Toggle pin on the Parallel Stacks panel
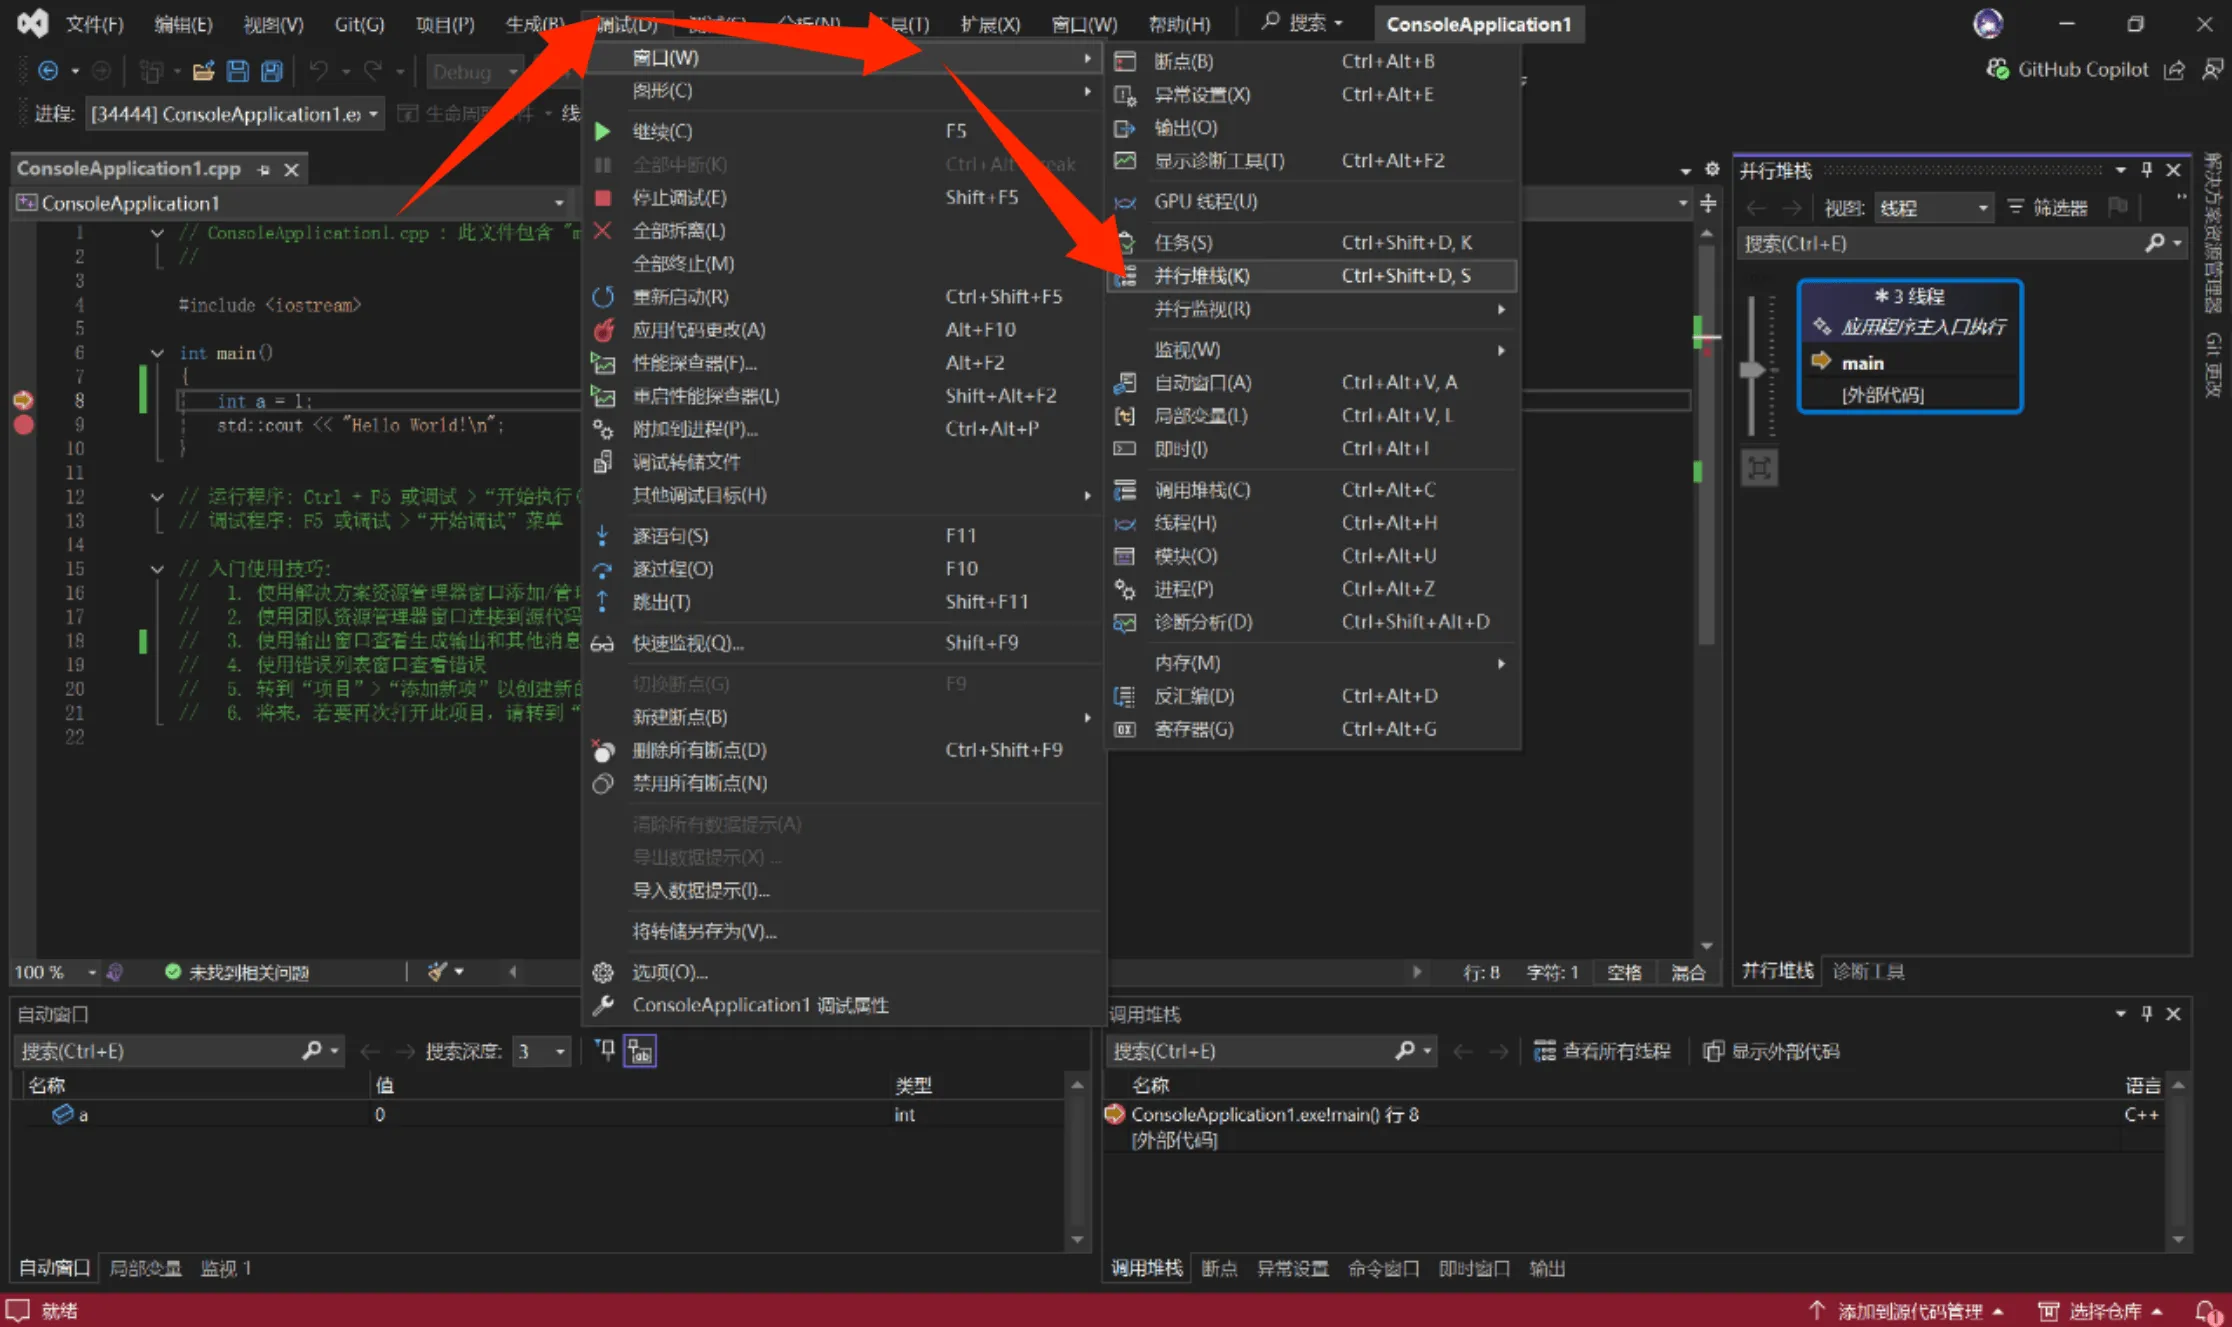Viewport: 2232px width, 1327px height. tap(2146, 170)
